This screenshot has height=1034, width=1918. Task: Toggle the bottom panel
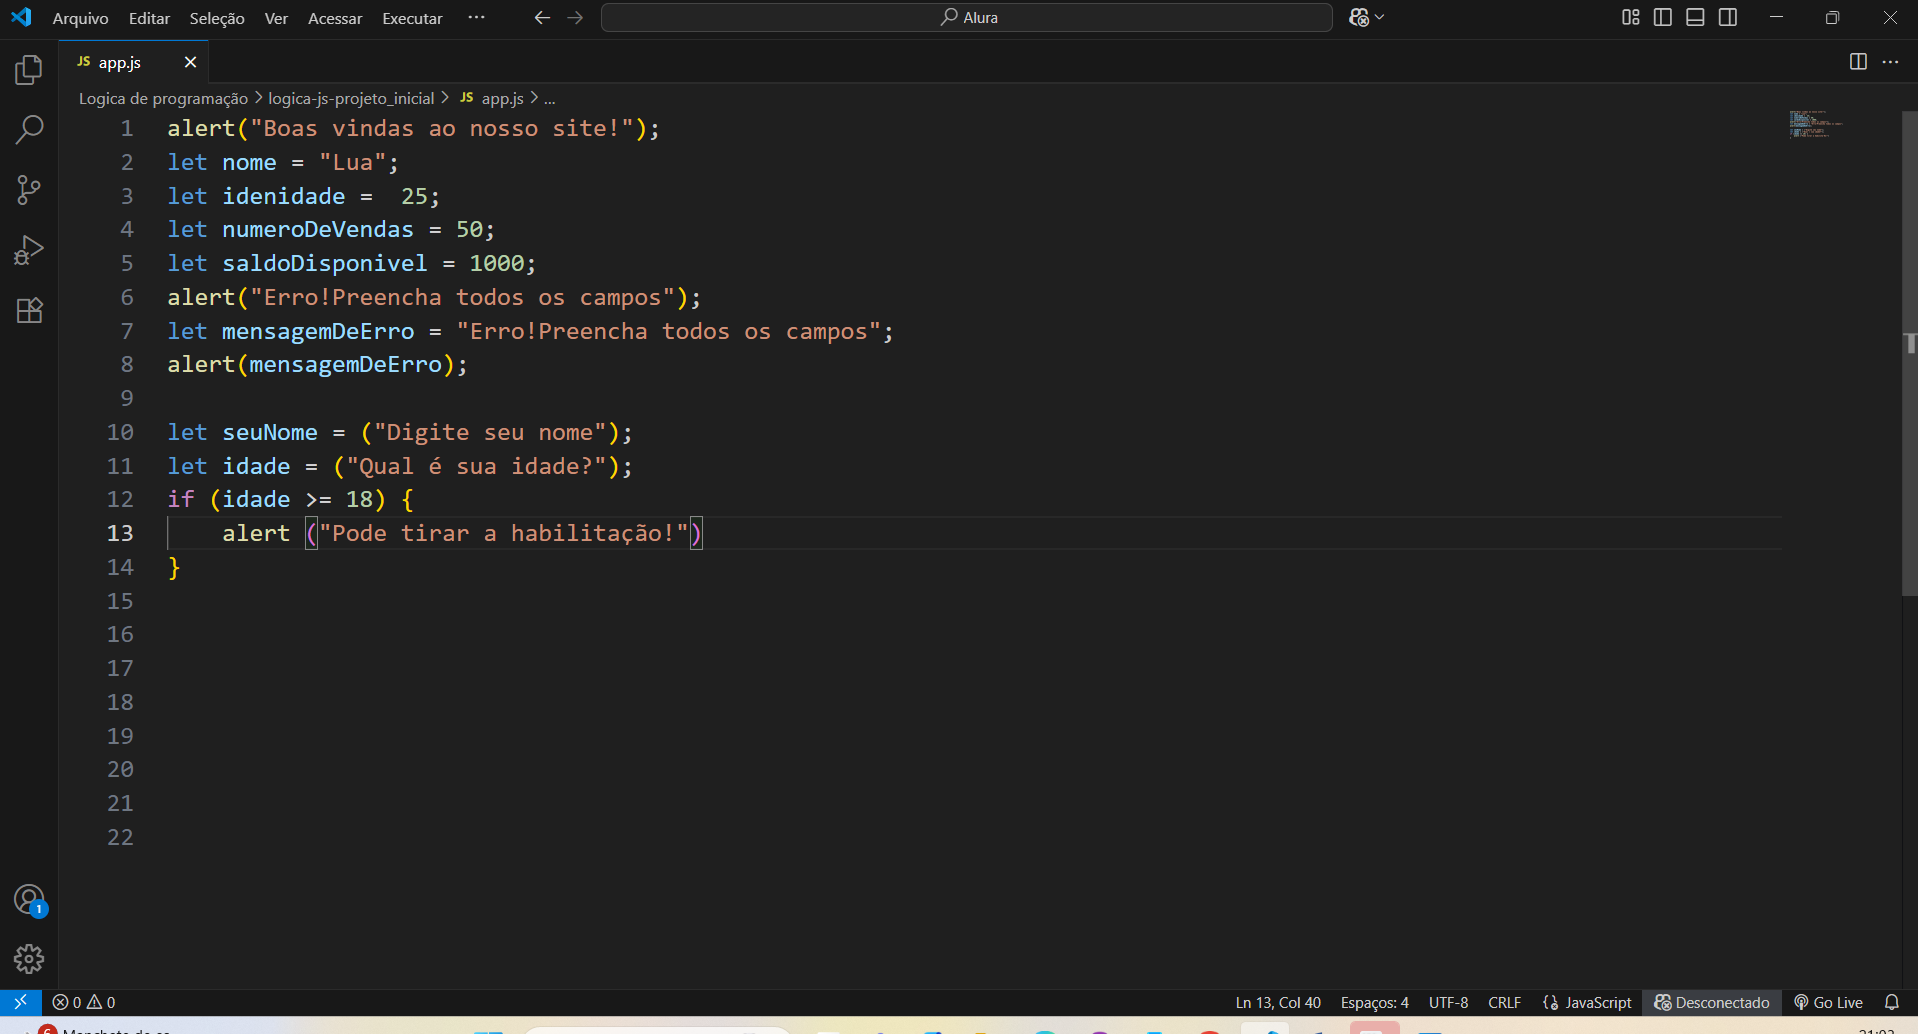(x=1695, y=17)
